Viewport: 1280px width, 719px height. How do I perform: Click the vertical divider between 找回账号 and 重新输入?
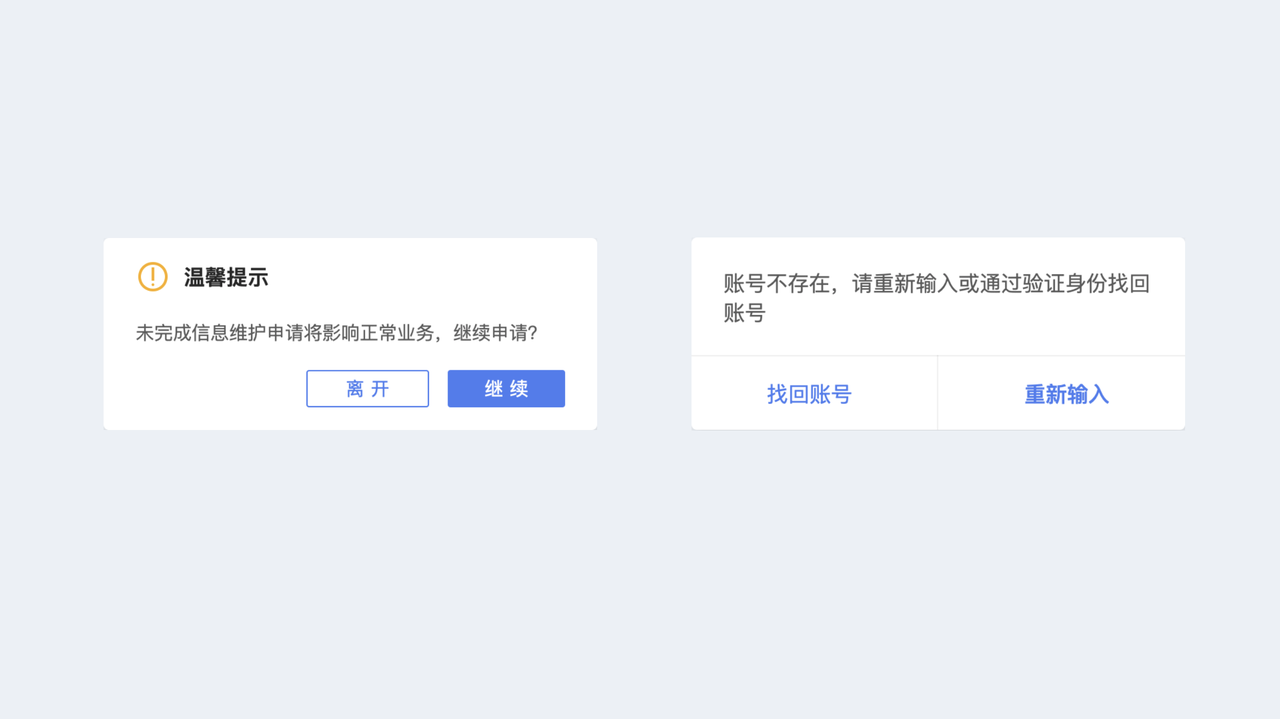938,393
